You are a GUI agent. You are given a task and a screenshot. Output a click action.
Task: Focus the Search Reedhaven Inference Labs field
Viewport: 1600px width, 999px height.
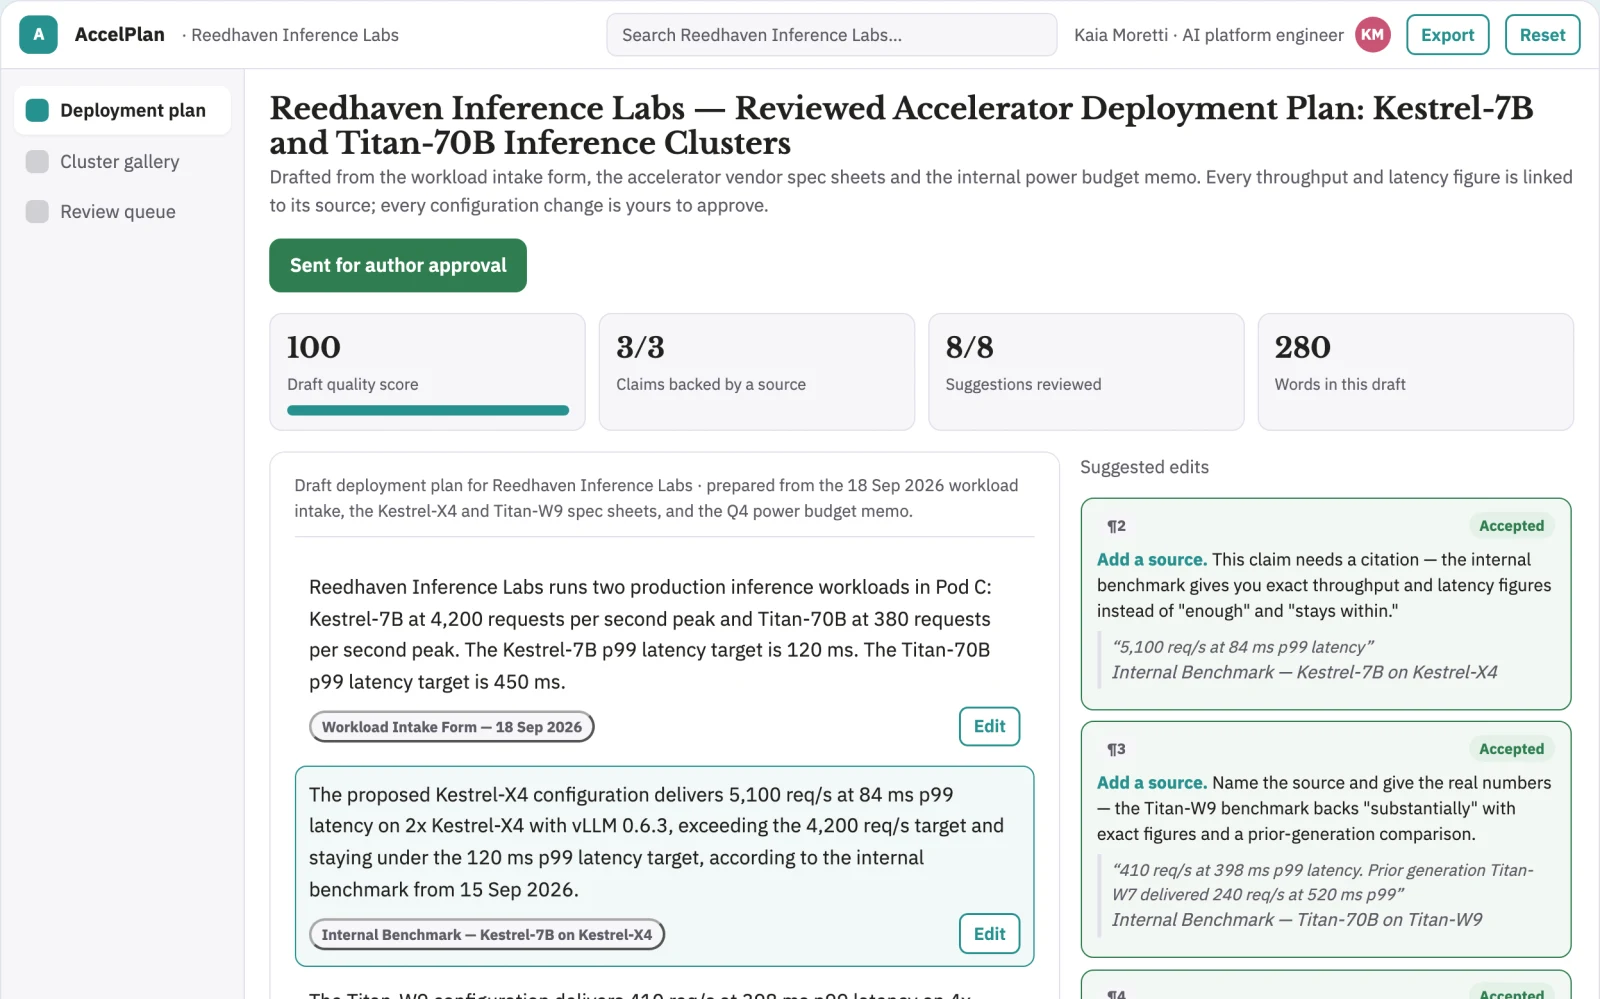click(x=831, y=35)
